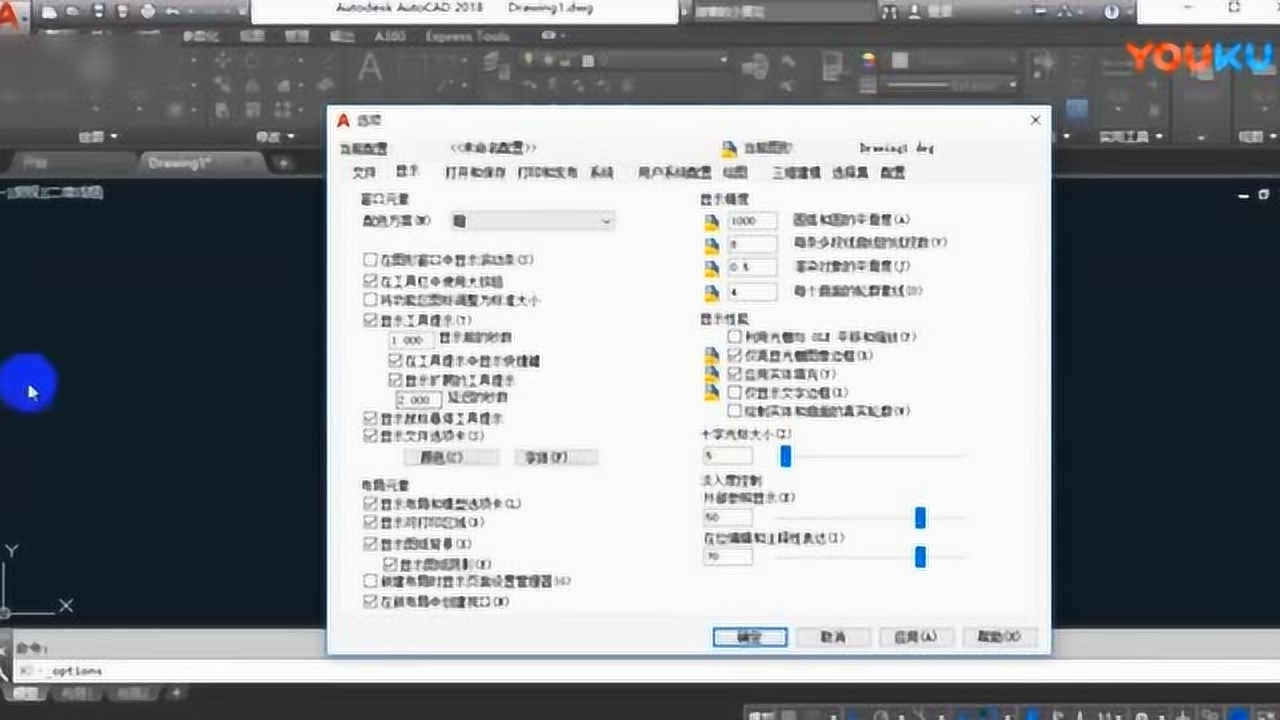The height and width of the screenshot is (720, 1280).
Task: Switch to the 三维建模 tab
Action: click(795, 172)
